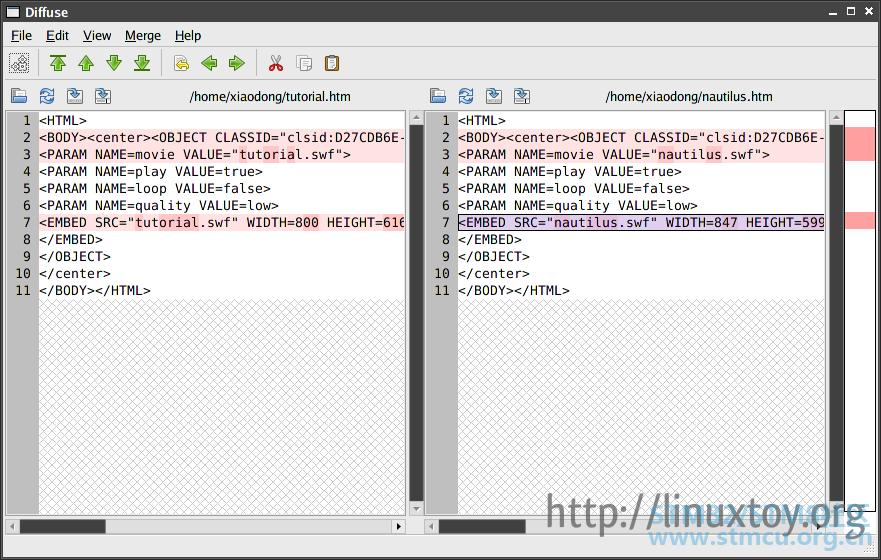
Task: Click line 2 BODY tag in right pane
Action: pyautogui.click(x=641, y=138)
